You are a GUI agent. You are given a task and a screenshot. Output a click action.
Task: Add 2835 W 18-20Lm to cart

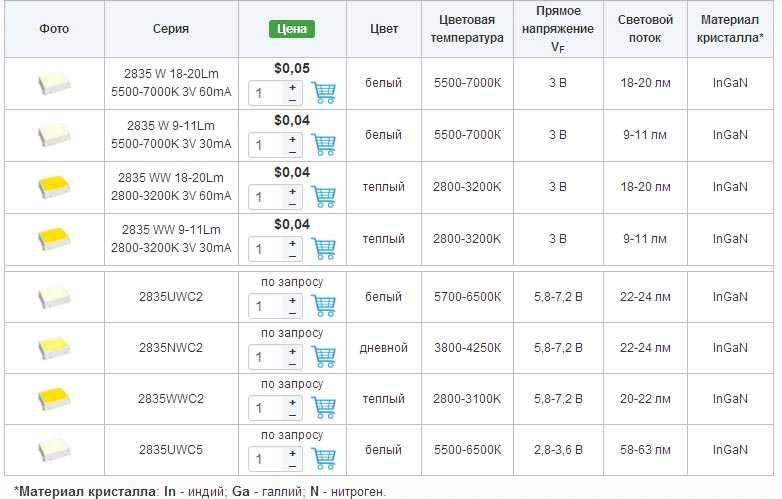pos(323,92)
